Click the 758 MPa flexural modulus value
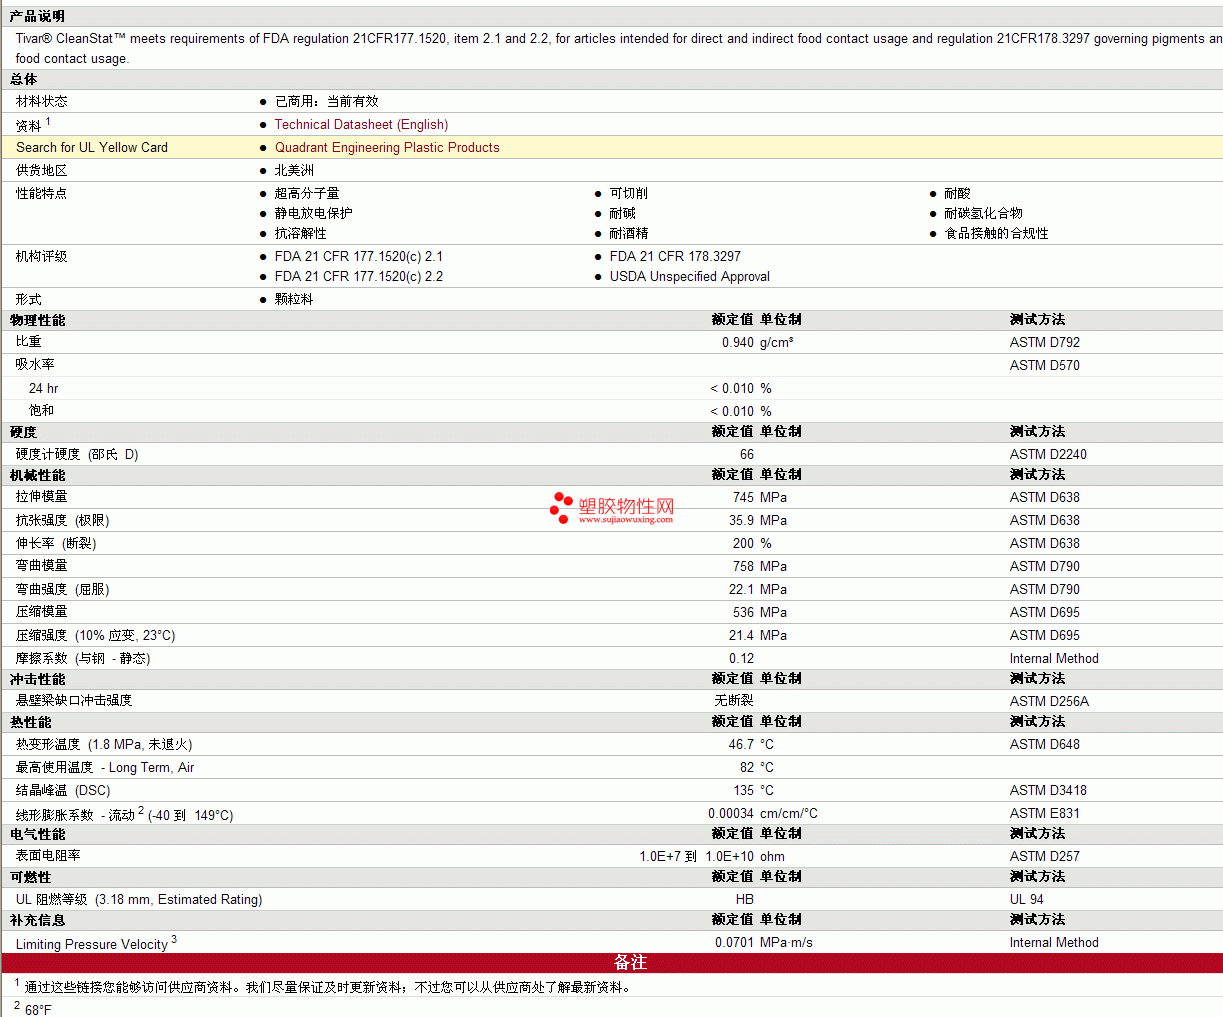This screenshot has width=1223, height=1017. click(760, 566)
